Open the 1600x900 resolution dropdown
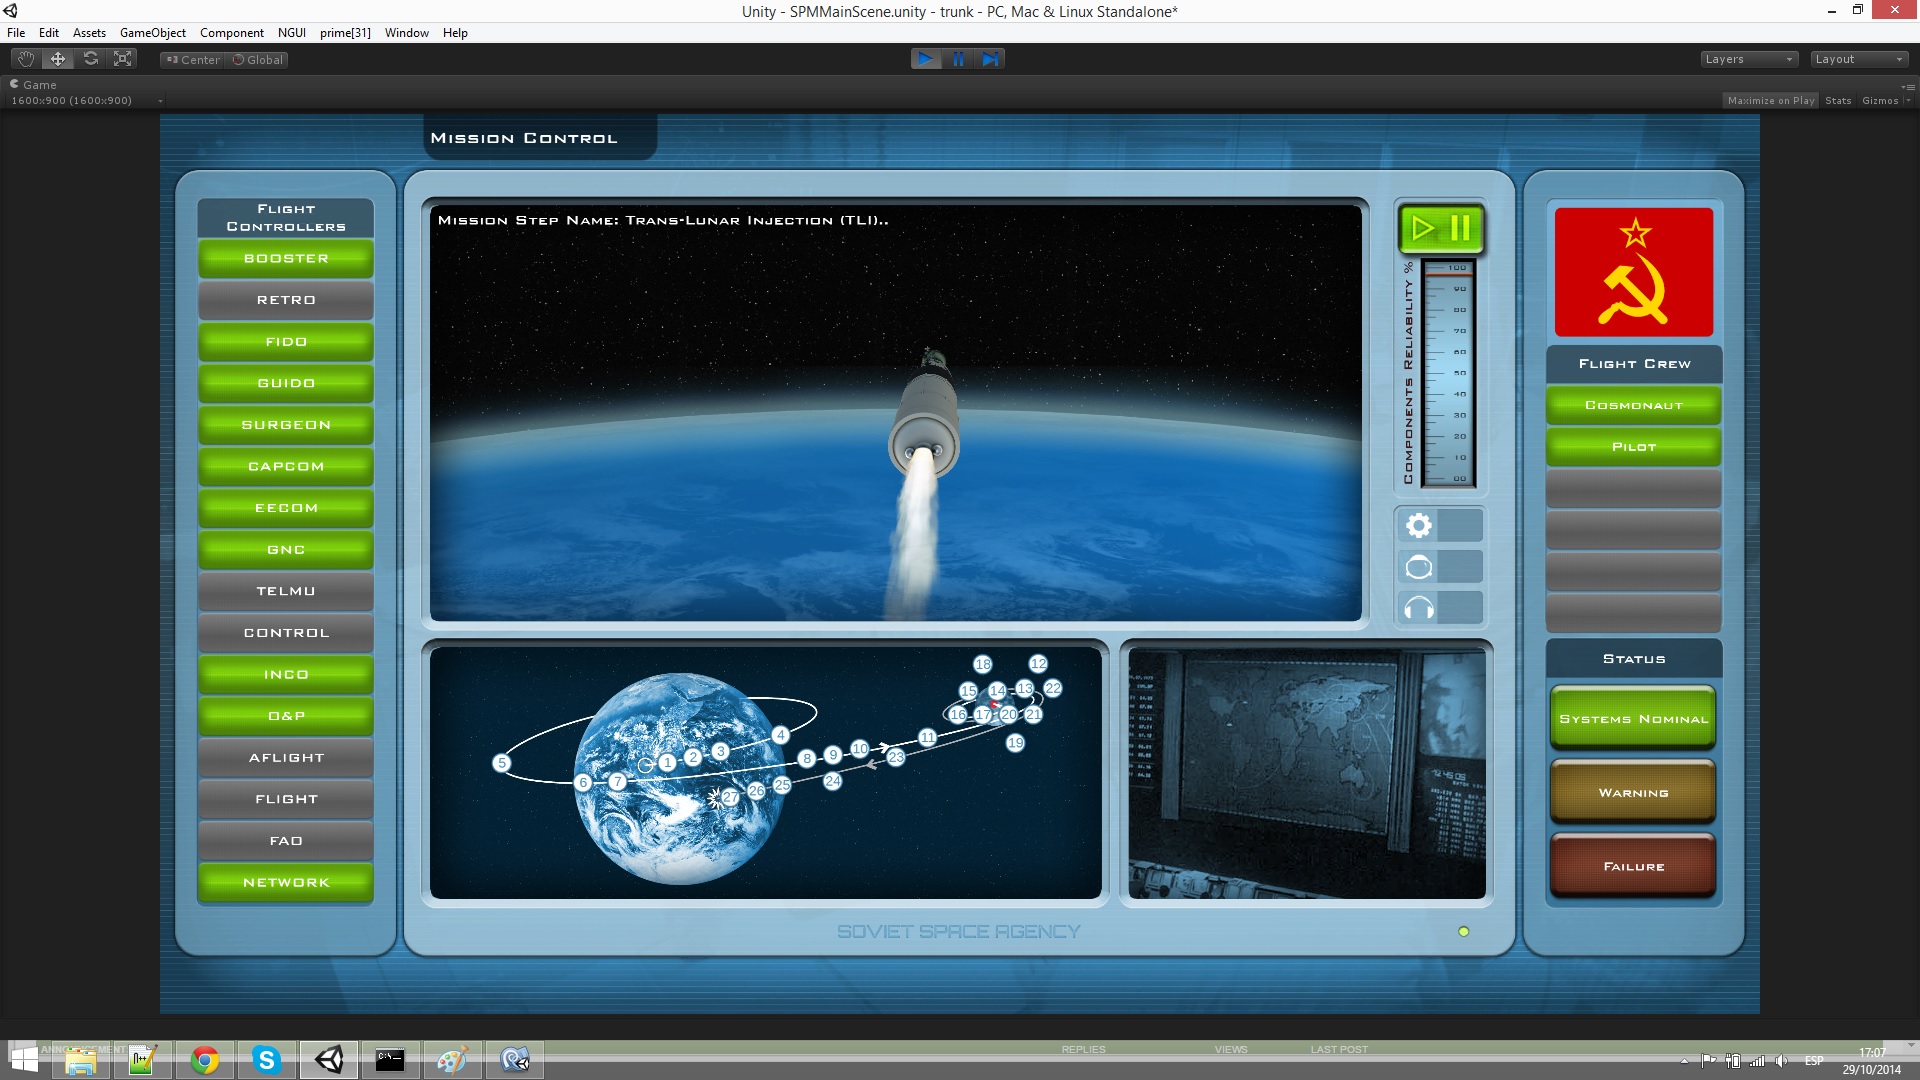 click(x=87, y=100)
